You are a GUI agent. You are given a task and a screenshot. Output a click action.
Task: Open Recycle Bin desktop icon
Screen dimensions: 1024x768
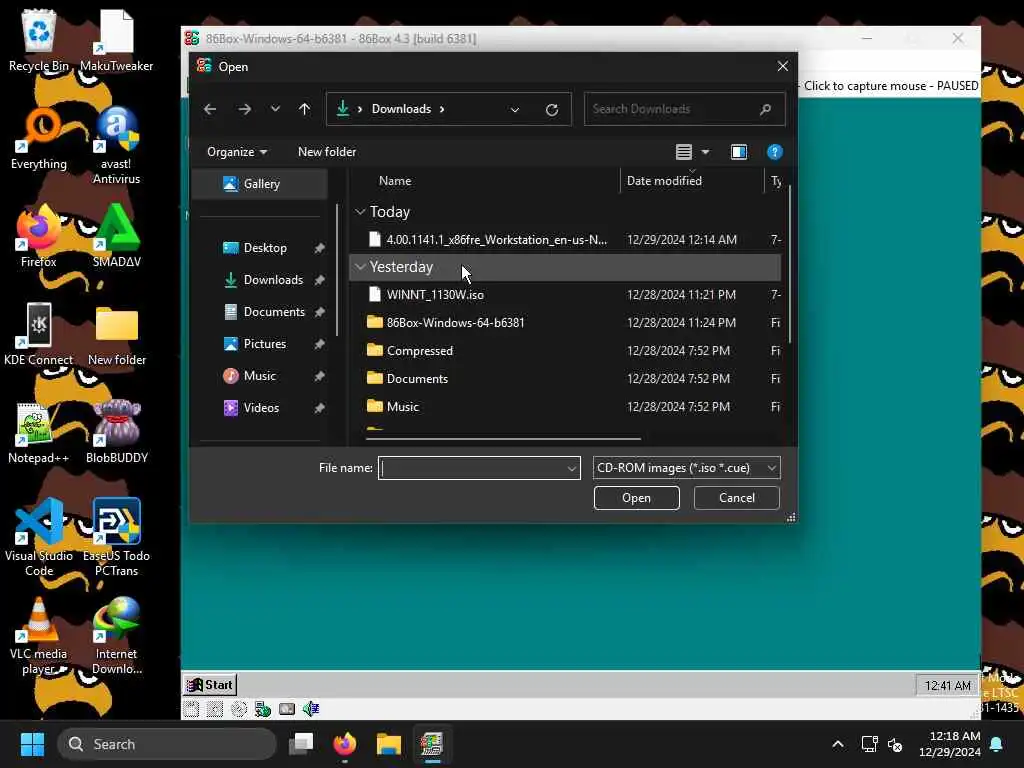click(x=39, y=40)
